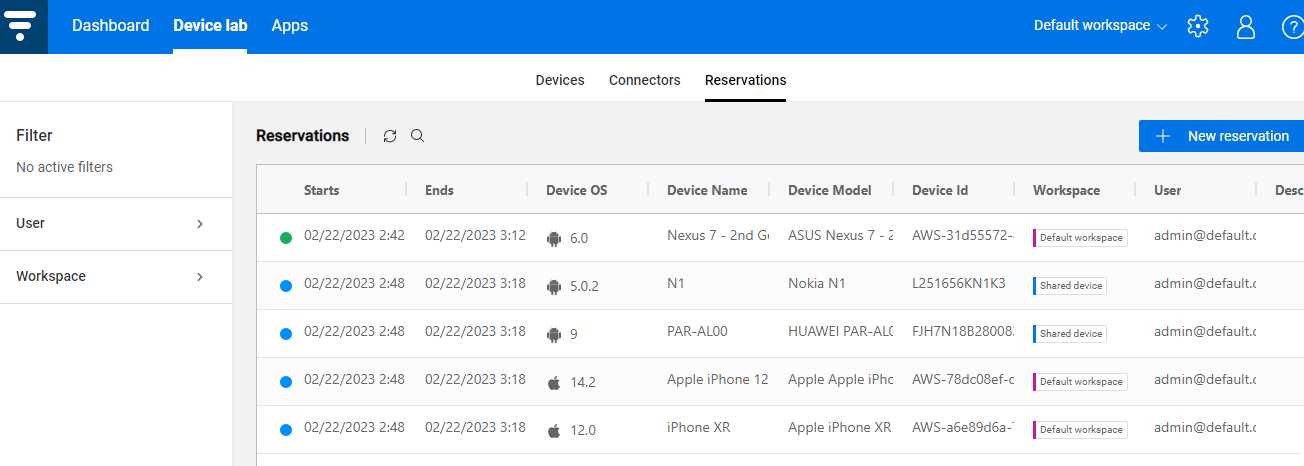Click Apple icon in iPhone XR row
The height and width of the screenshot is (466, 1304).
[x=554, y=430]
